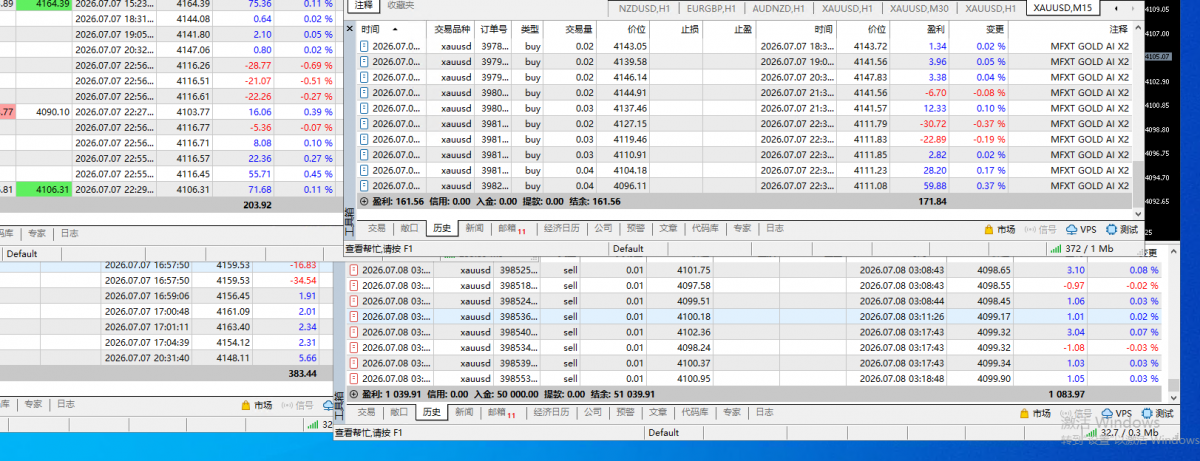Click the order icon of the buy 4144.91 row
Screen dimensions: 1200x461
(x=365, y=92)
